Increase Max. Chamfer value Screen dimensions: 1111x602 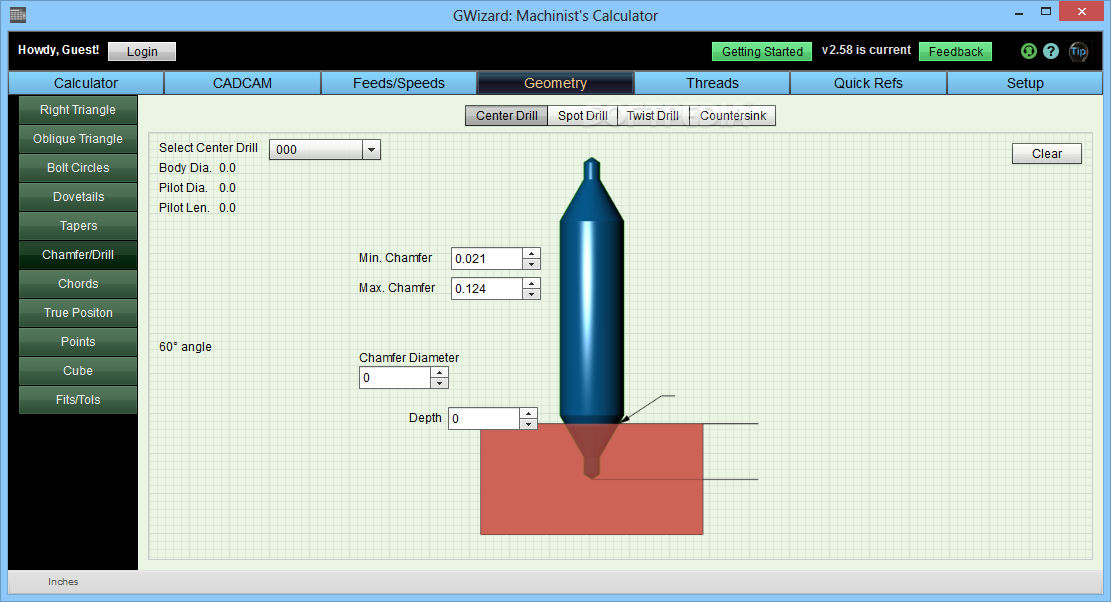pos(531,283)
